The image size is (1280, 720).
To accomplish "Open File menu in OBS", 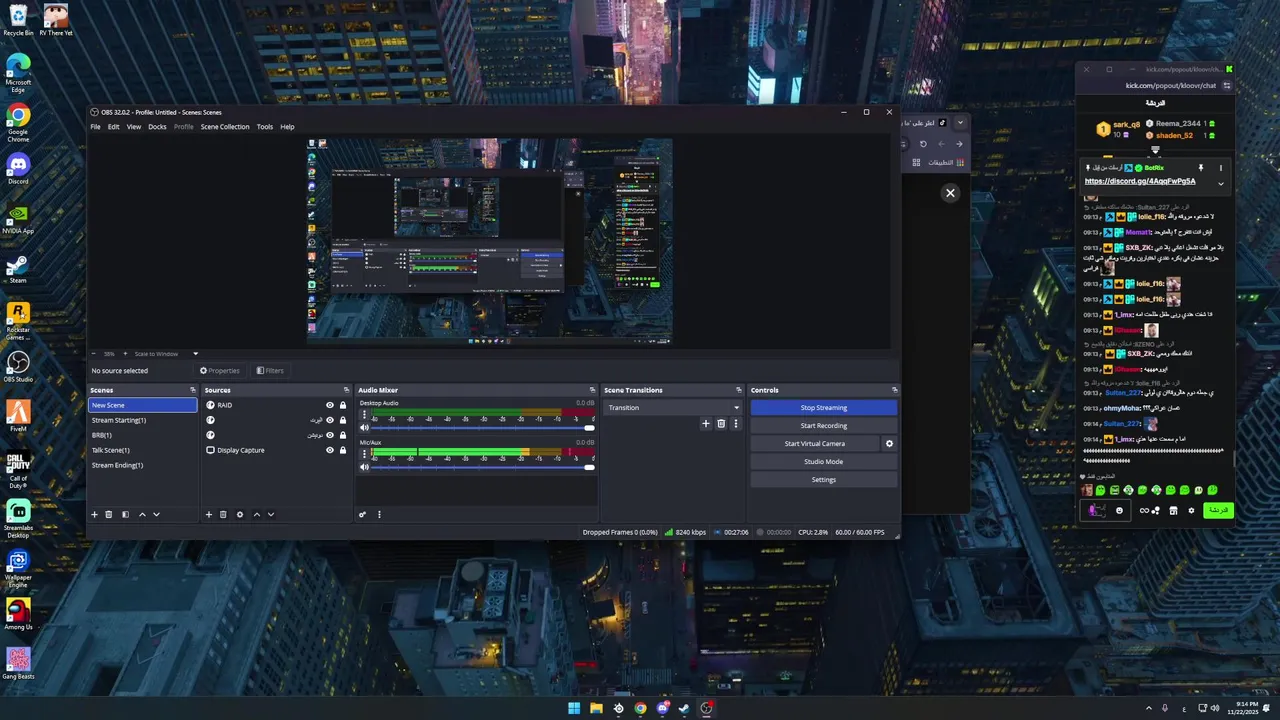I will [x=95, y=127].
